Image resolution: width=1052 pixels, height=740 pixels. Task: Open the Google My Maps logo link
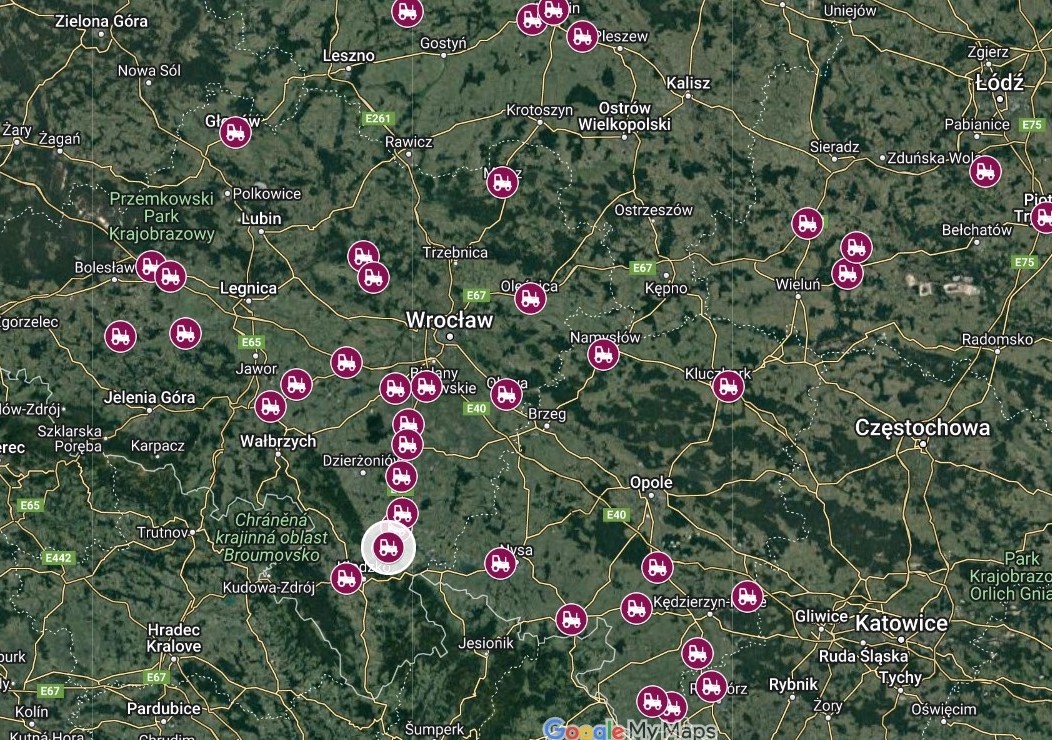[x=629, y=729]
